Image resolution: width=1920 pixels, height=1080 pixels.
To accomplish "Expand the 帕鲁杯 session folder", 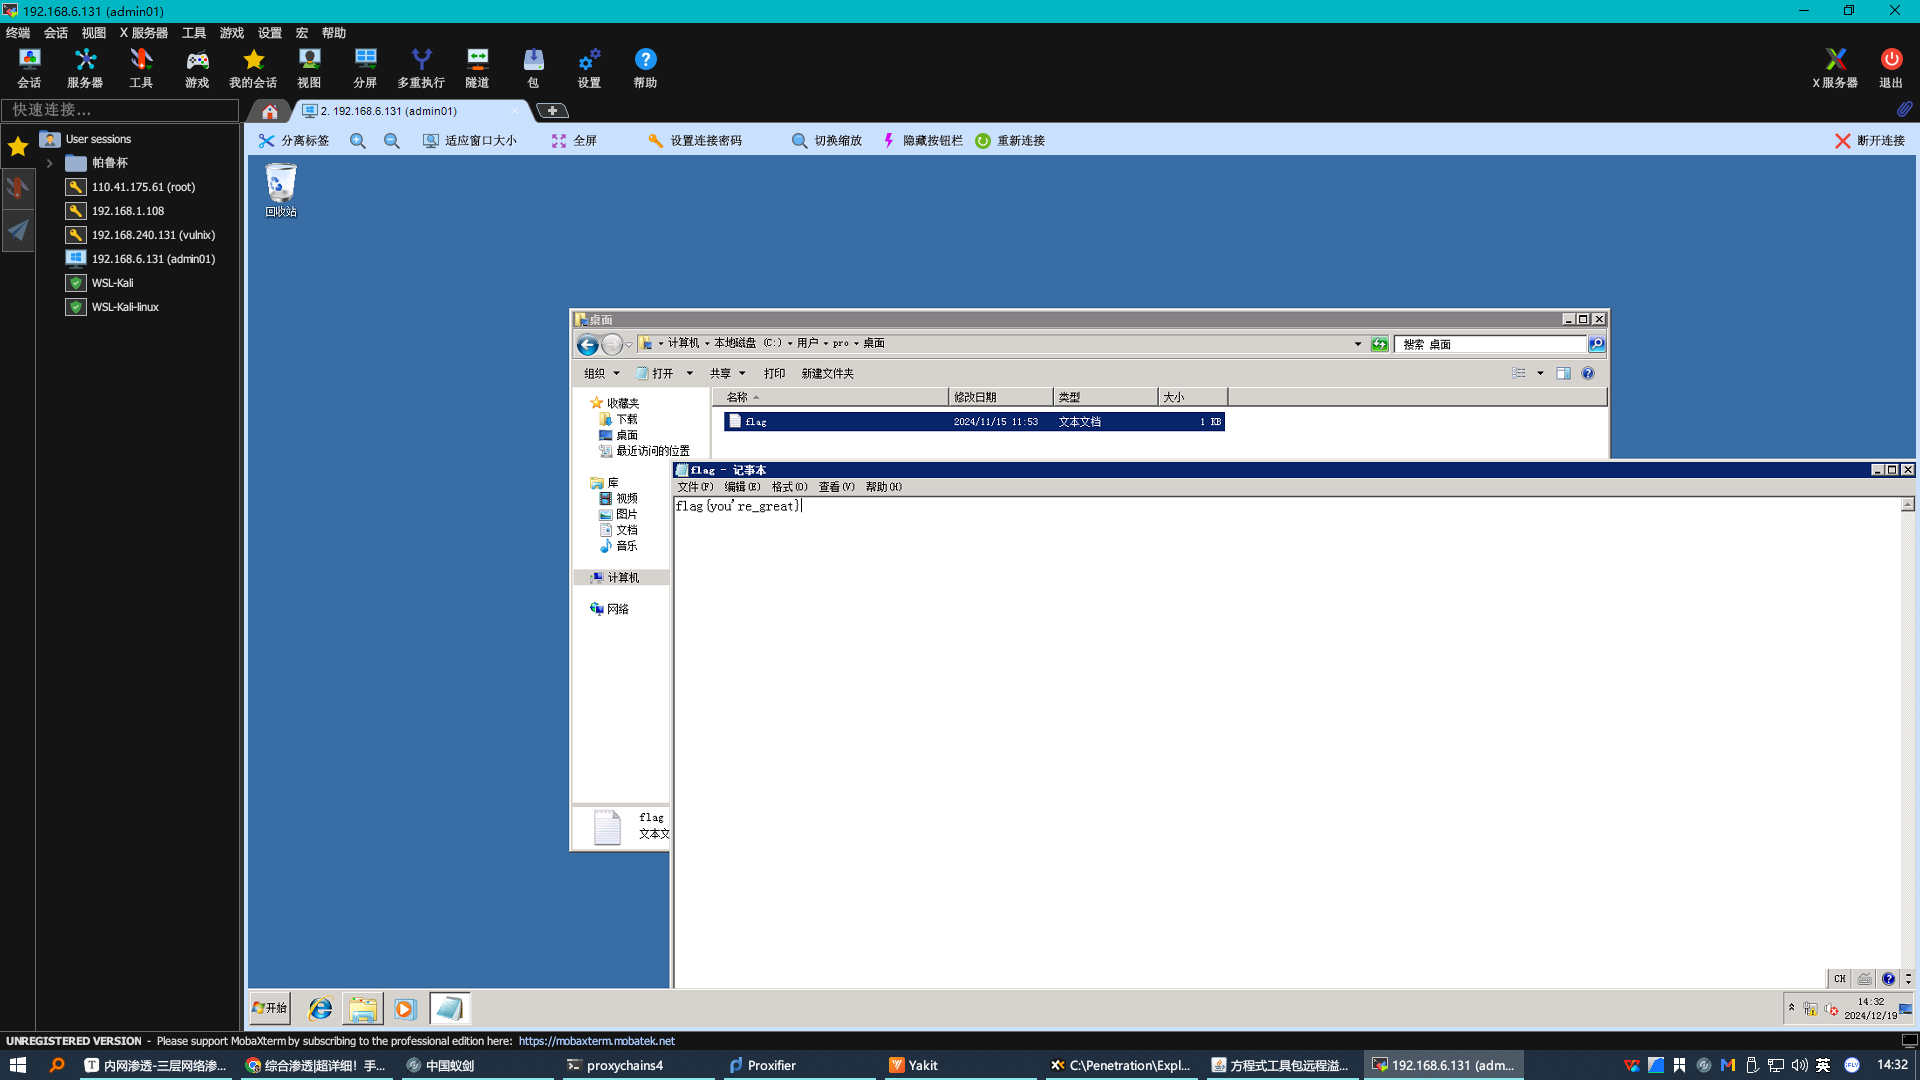I will [x=49, y=163].
